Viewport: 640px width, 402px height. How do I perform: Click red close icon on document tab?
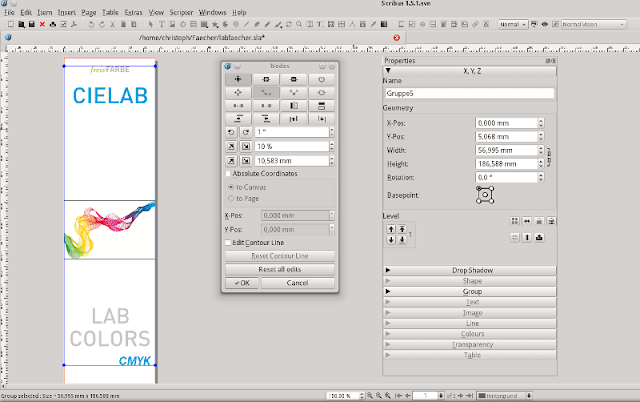click(x=396, y=38)
